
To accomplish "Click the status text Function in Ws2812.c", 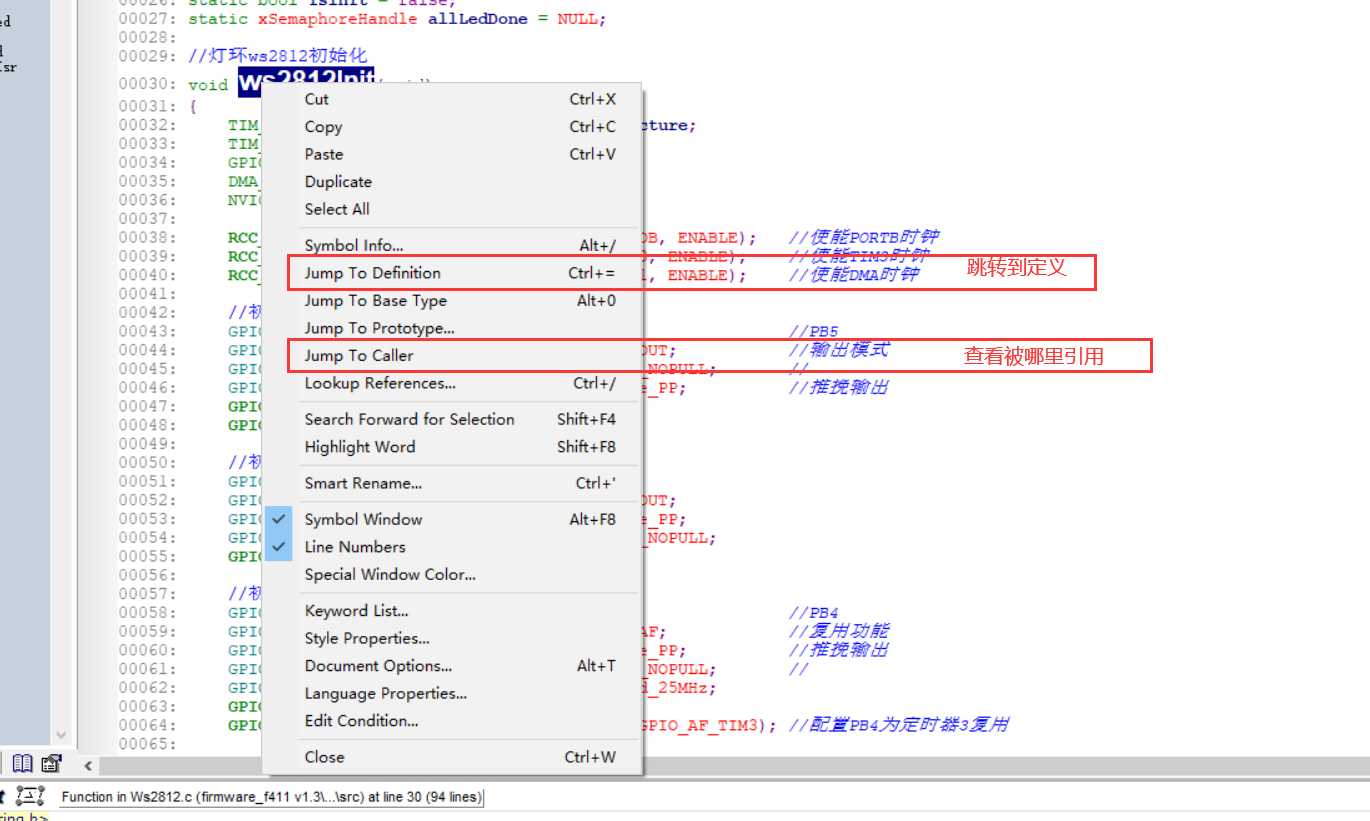I will (271, 797).
